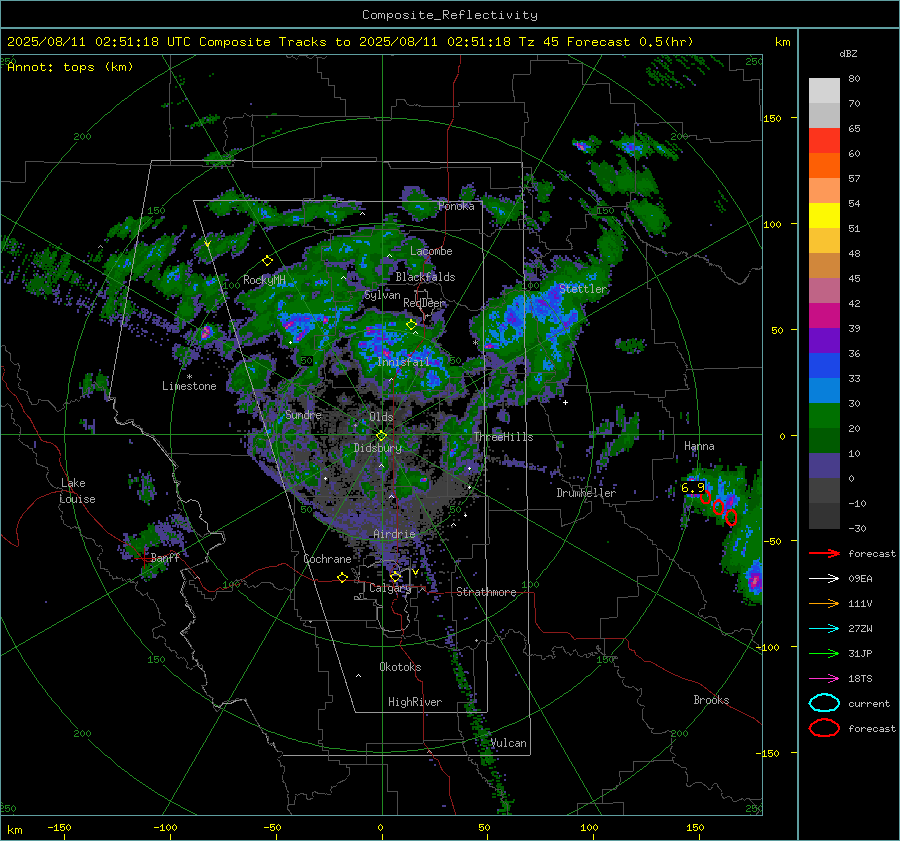Click the HighRiver town label

pos(415,702)
